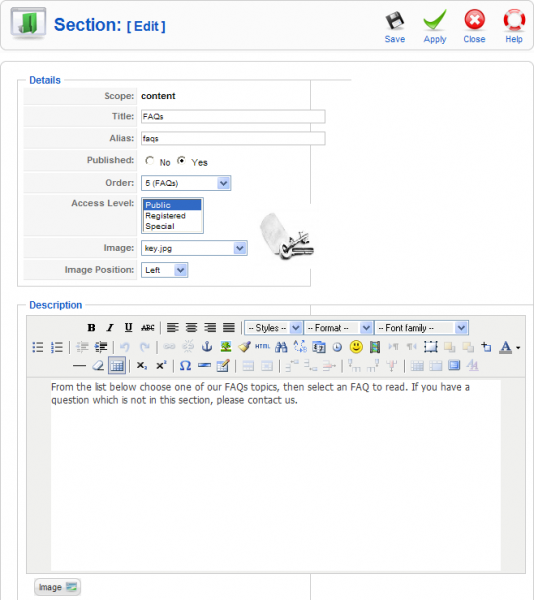Insert an unordered bullet list

pos(38,347)
